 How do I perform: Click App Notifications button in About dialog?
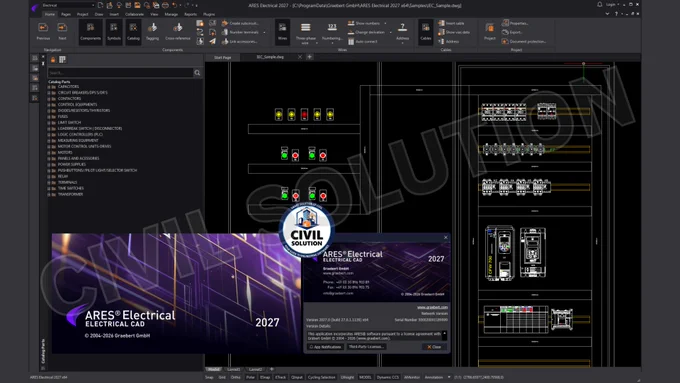point(325,347)
